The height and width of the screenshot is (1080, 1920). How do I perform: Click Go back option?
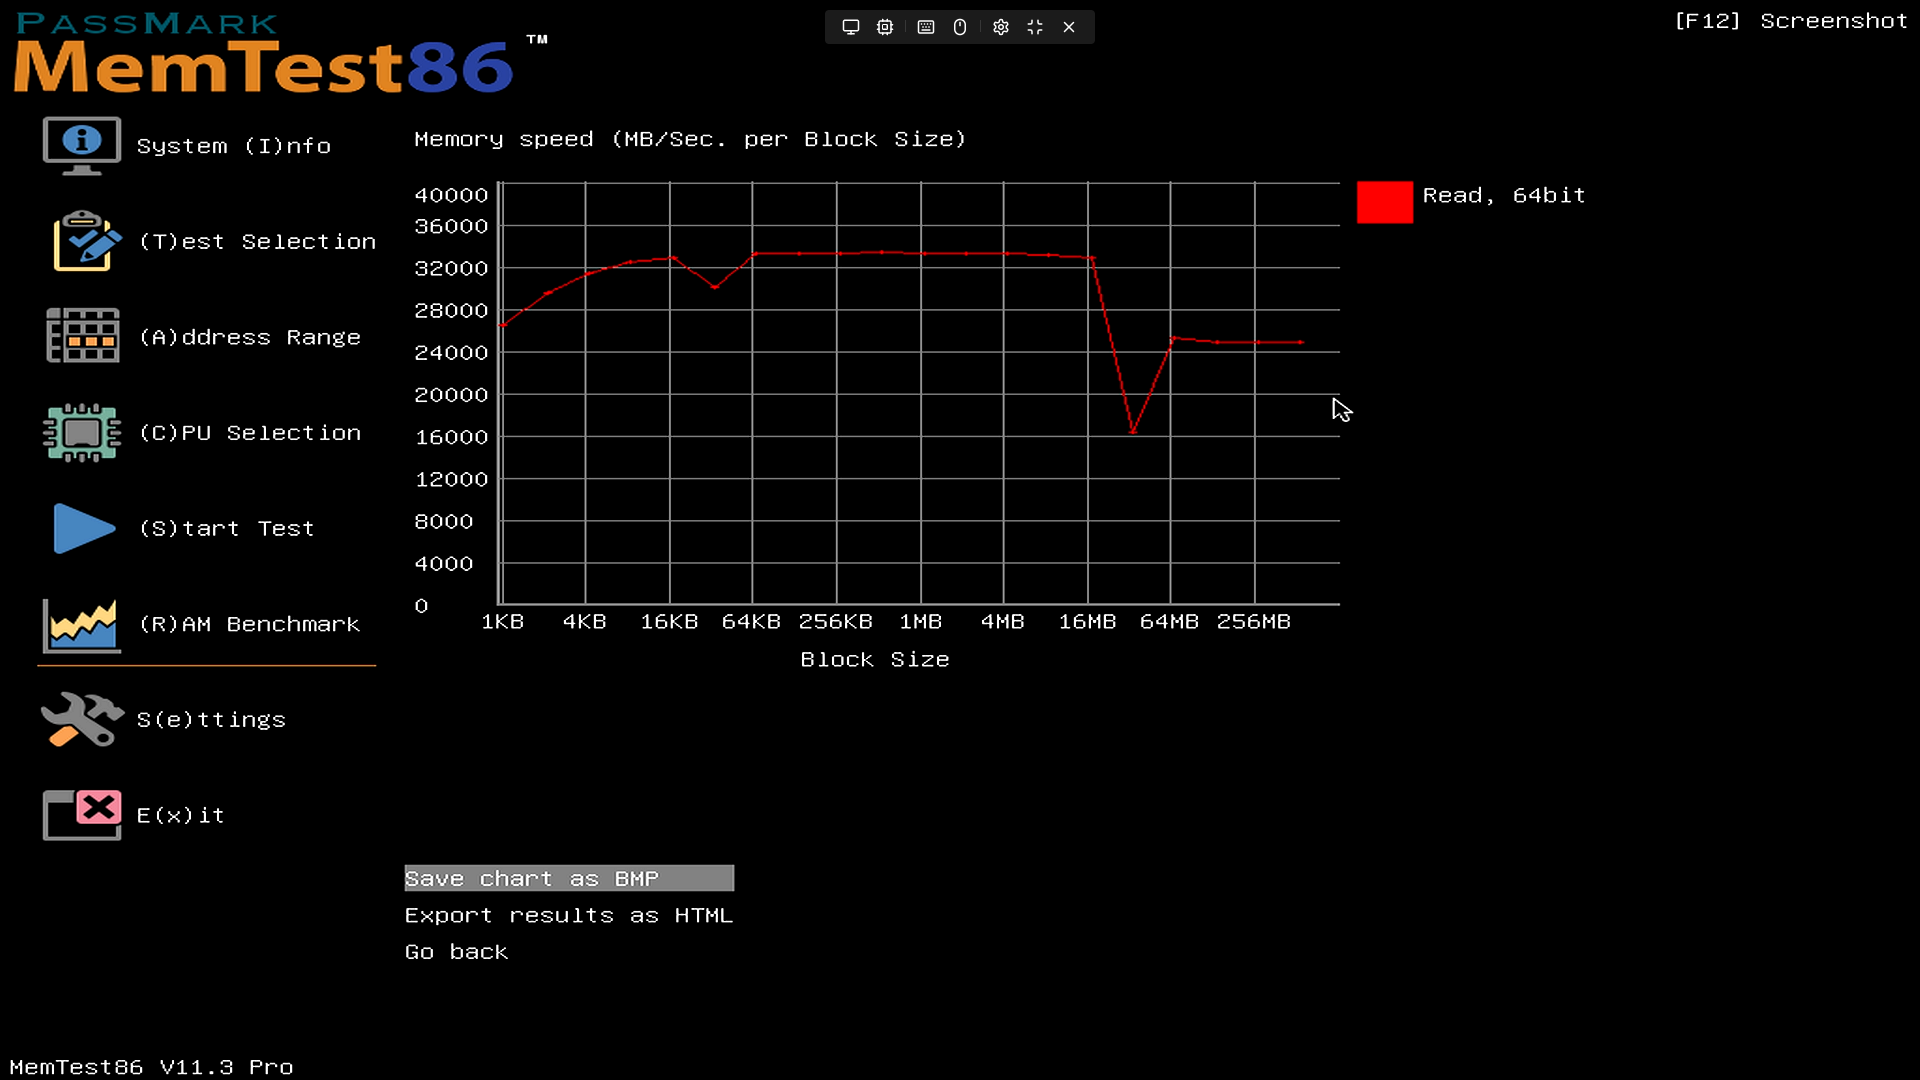456,952
